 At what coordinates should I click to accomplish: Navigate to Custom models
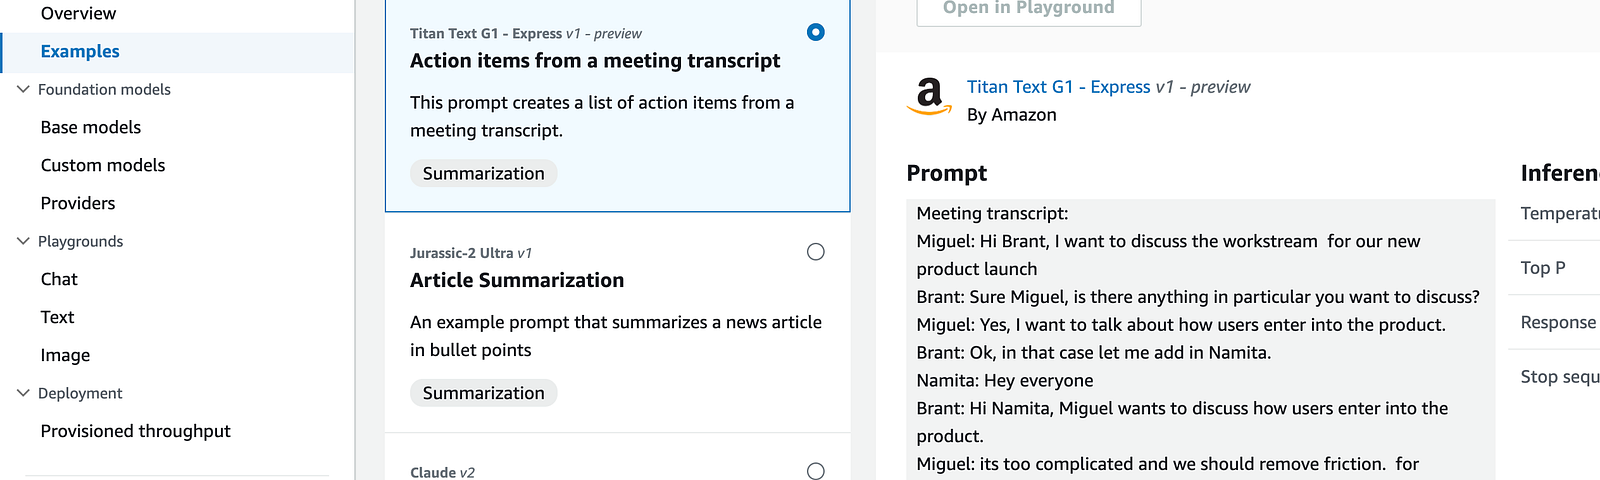103,165
